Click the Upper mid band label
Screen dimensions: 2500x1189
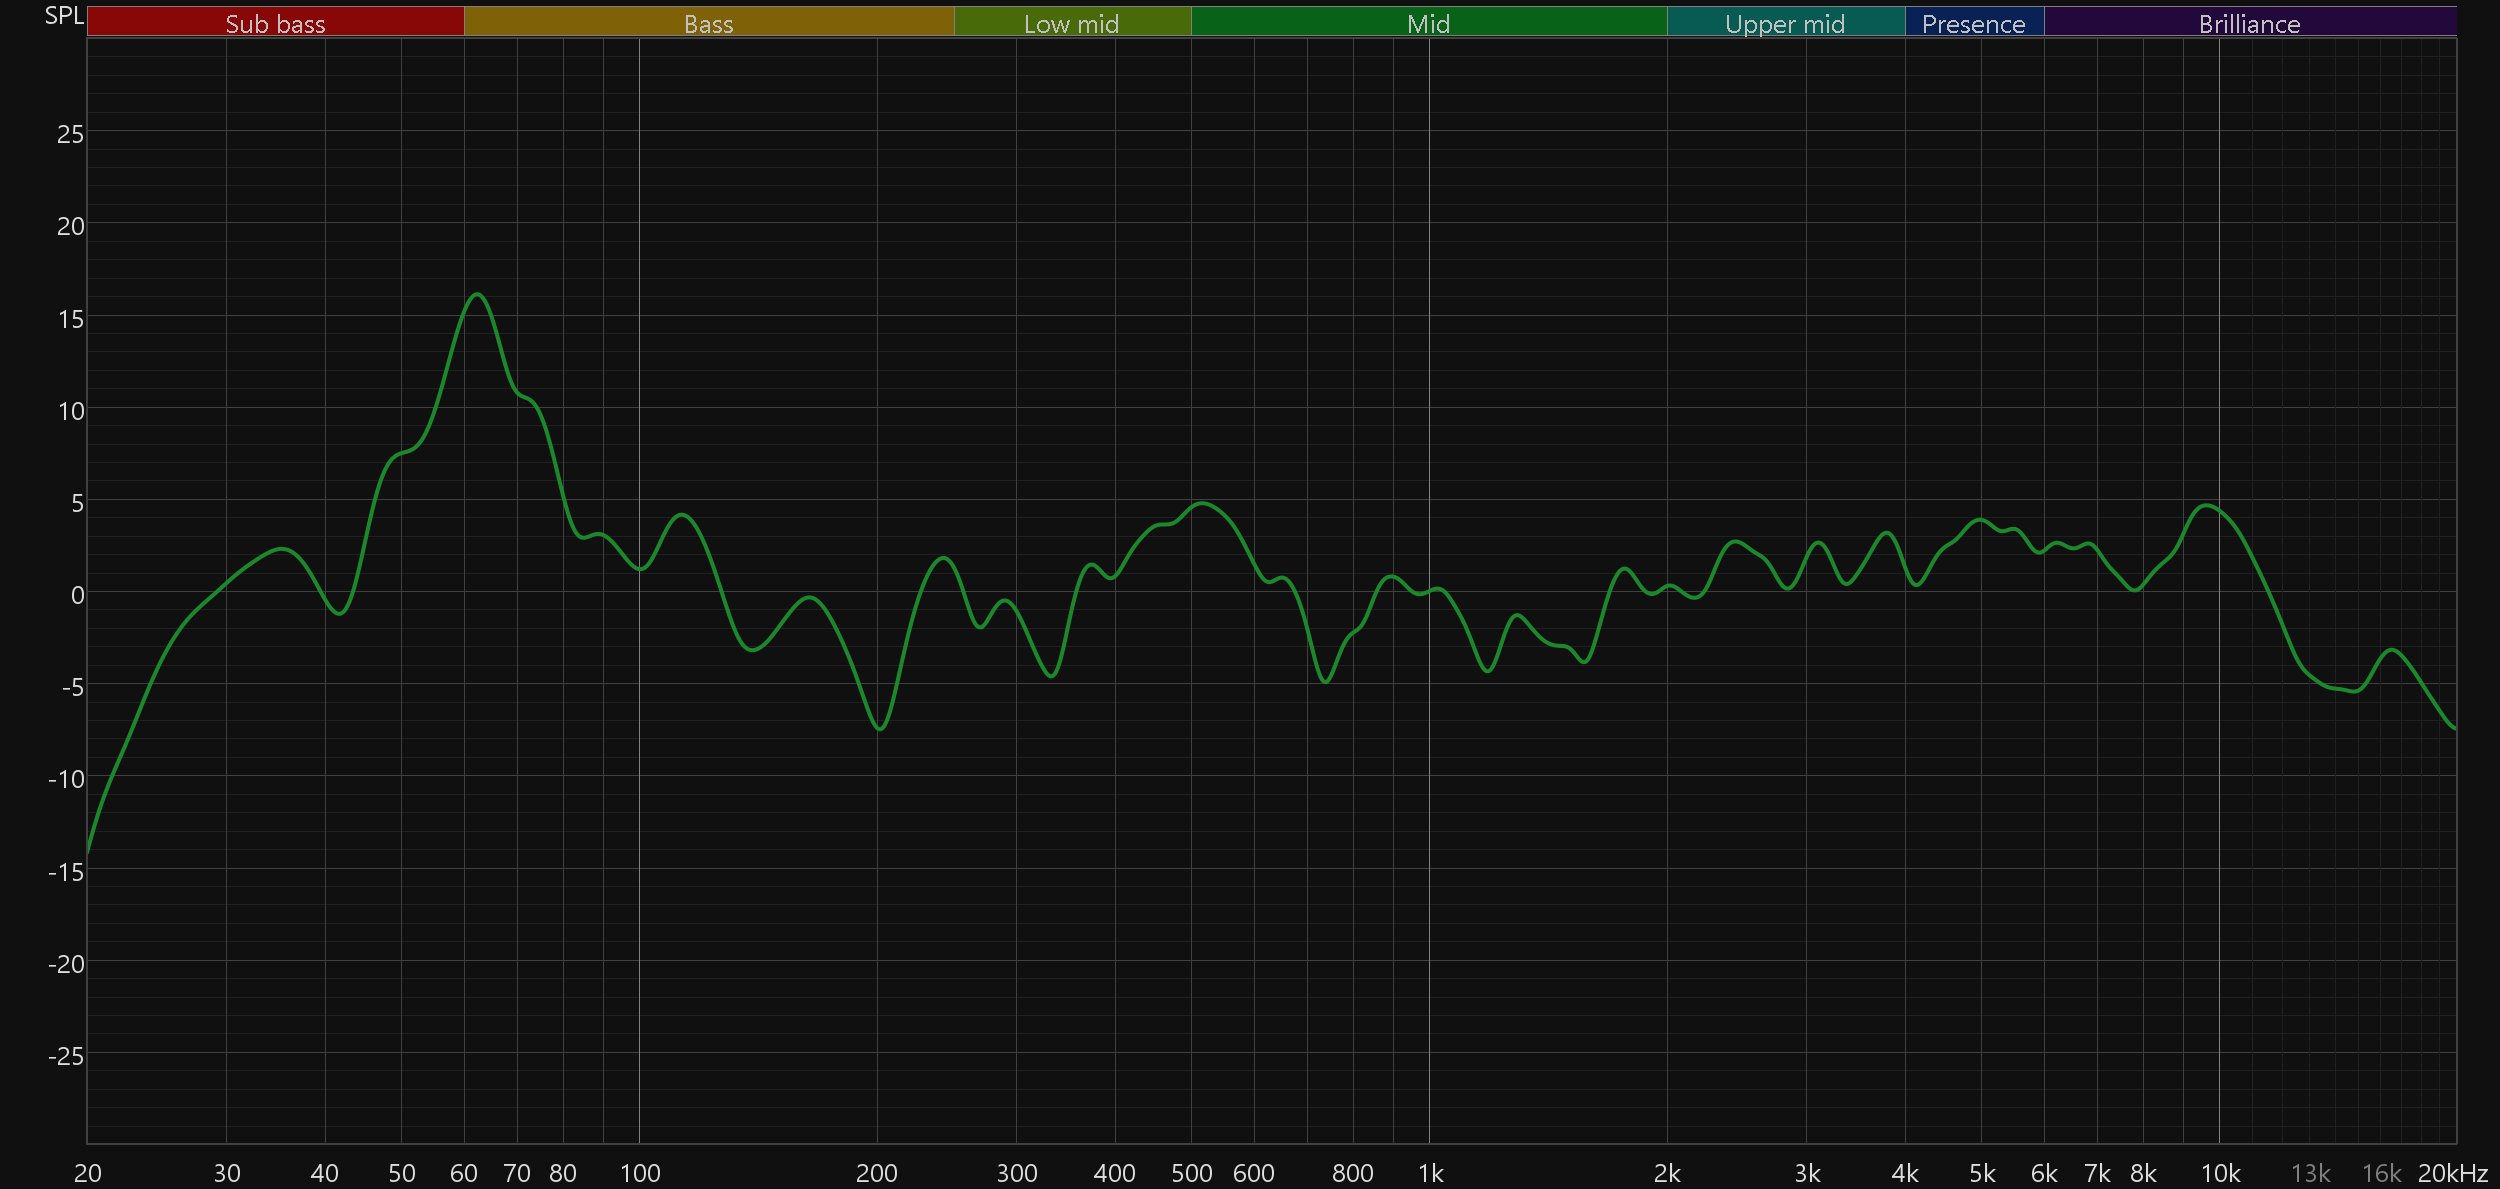tap(1785, 23)
